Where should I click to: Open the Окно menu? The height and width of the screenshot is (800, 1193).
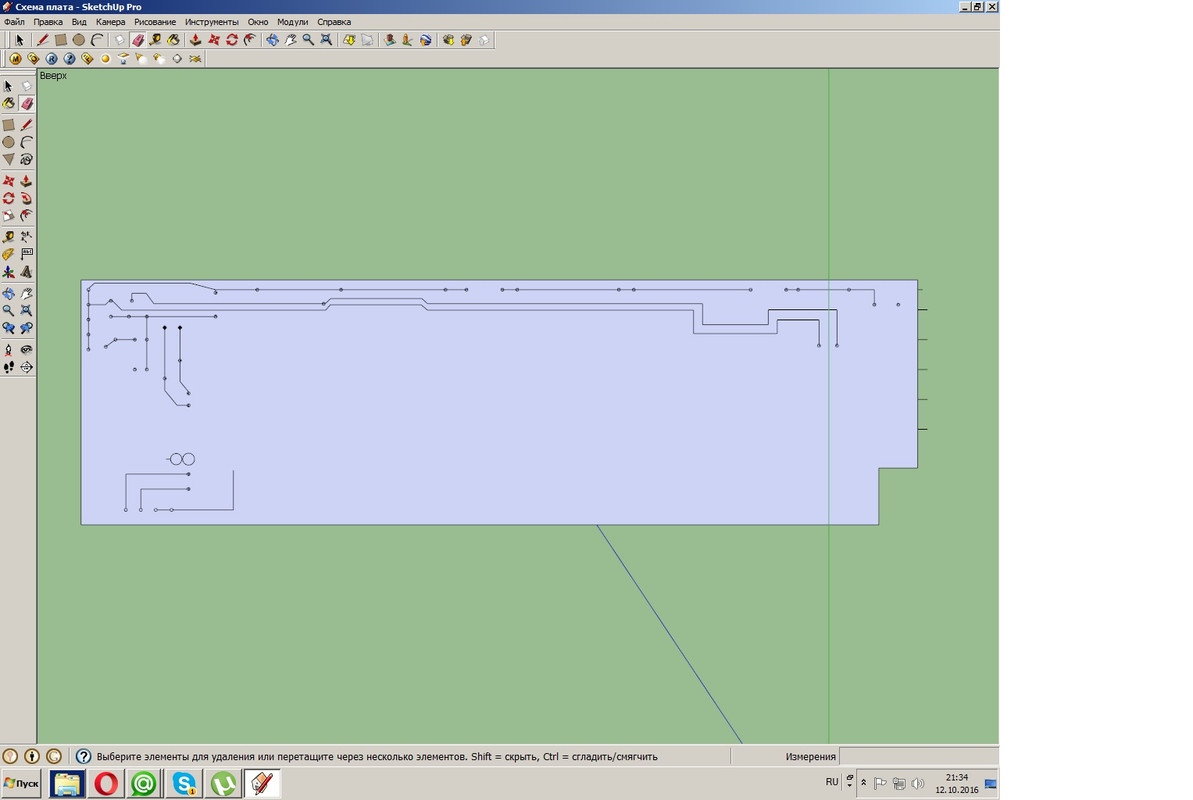pos(258,22)
